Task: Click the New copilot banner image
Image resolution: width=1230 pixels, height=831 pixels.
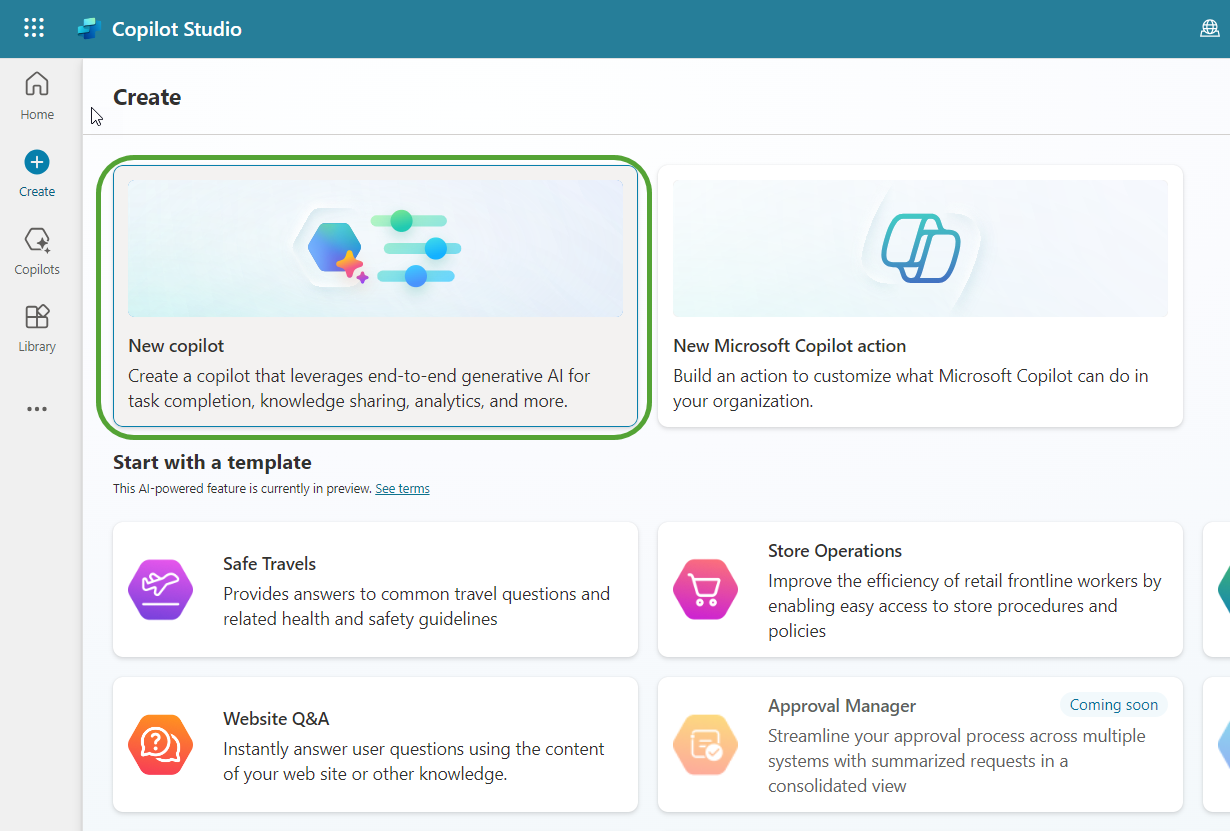Action: (375, 249)
